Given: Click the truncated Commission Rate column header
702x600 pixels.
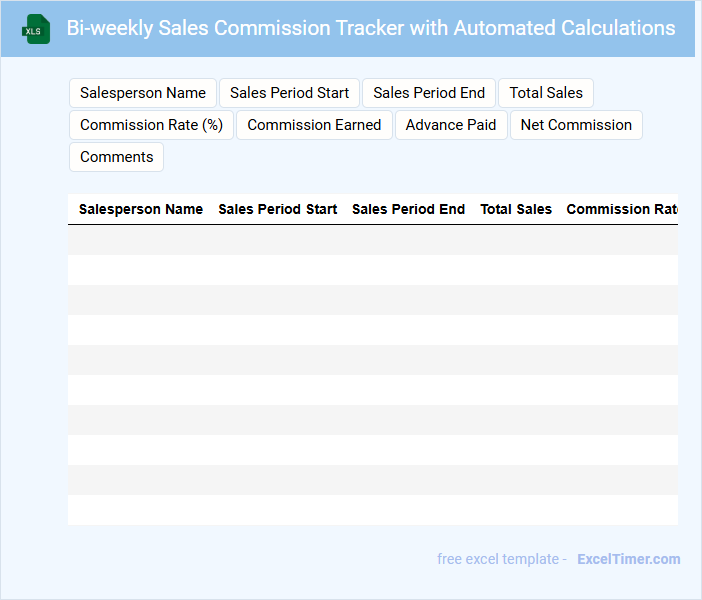Looking at the screenshot, I should coord(622,209).
